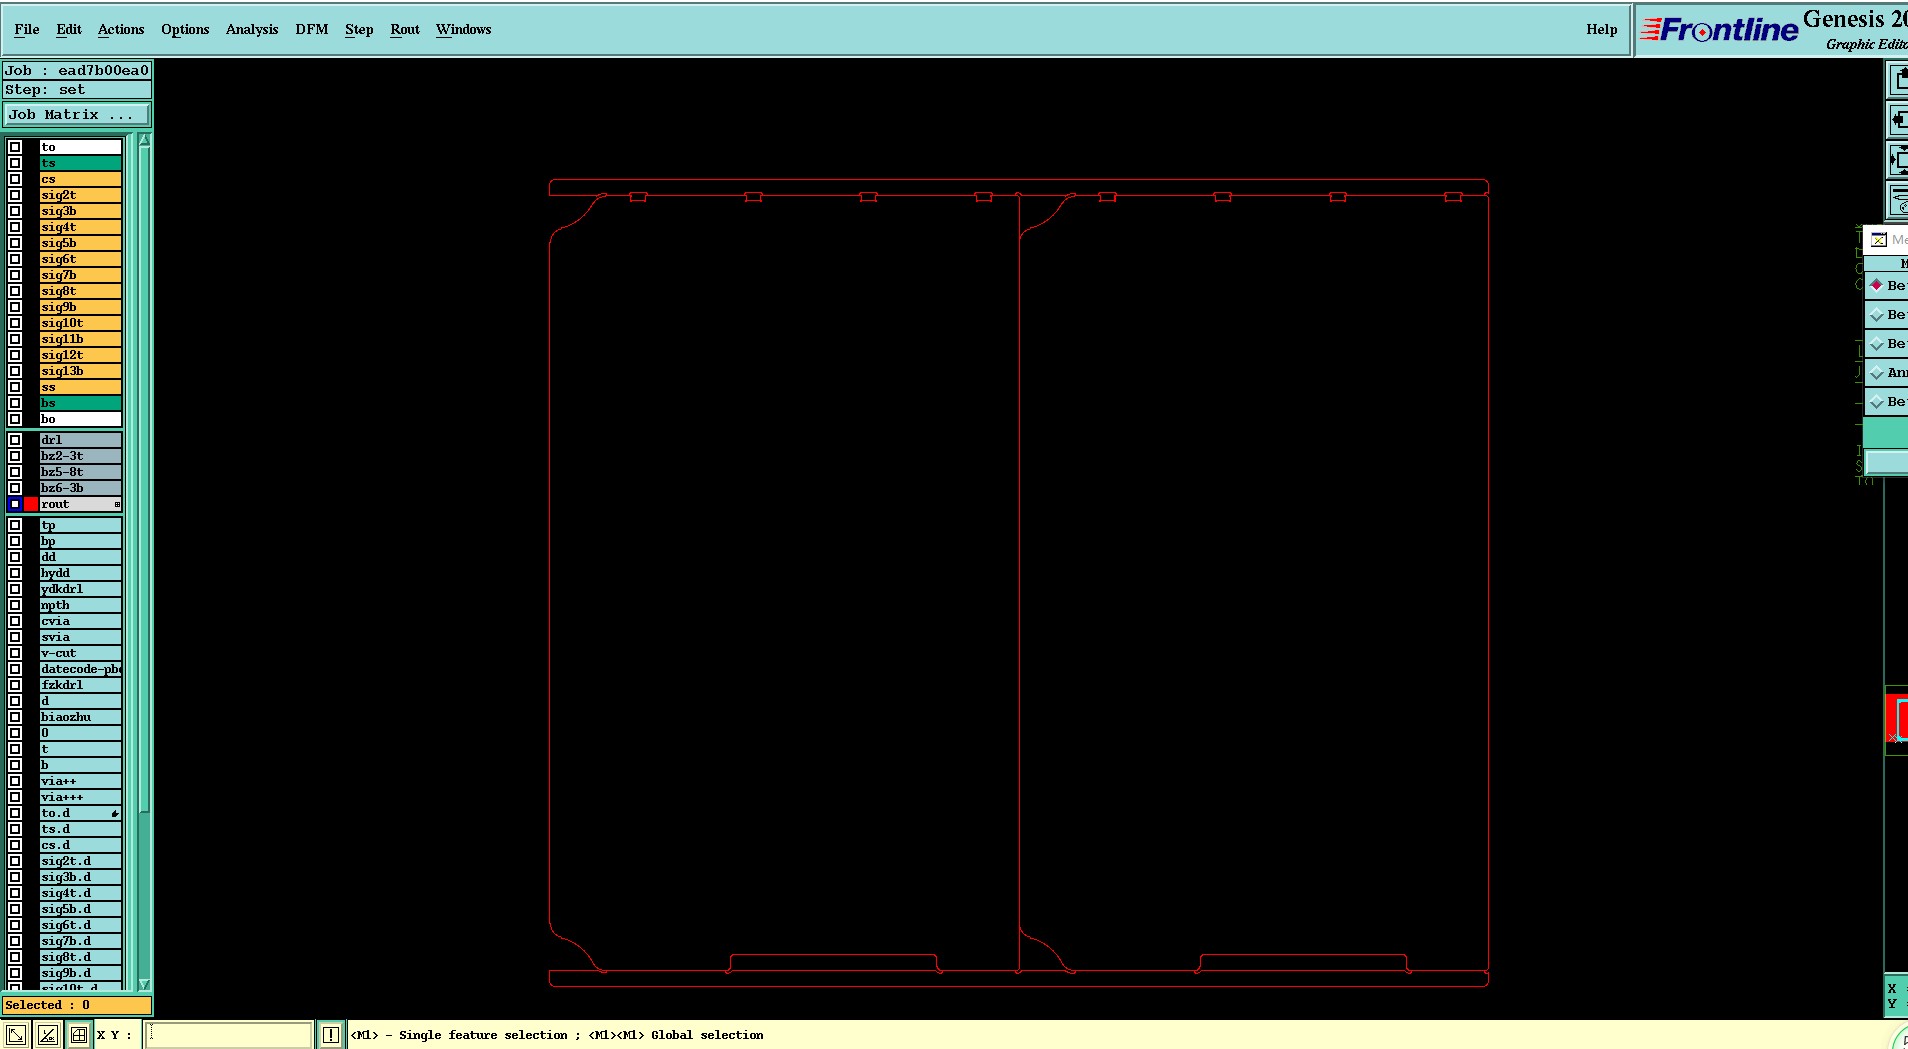The image size is (1908, 1049).
Task: Toggle the checkbox for layer drl
Action: tap(15, 440)
